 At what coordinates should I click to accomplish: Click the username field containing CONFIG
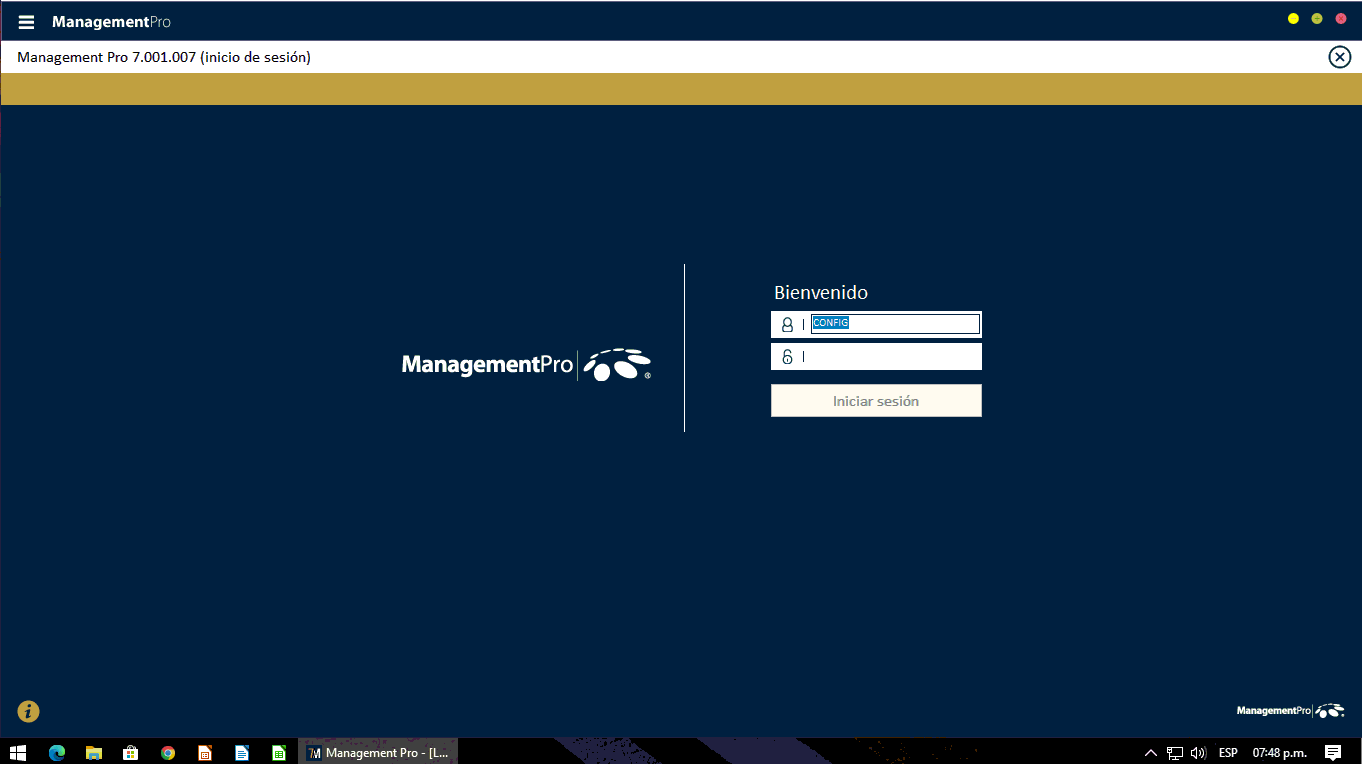click(894, 324)
